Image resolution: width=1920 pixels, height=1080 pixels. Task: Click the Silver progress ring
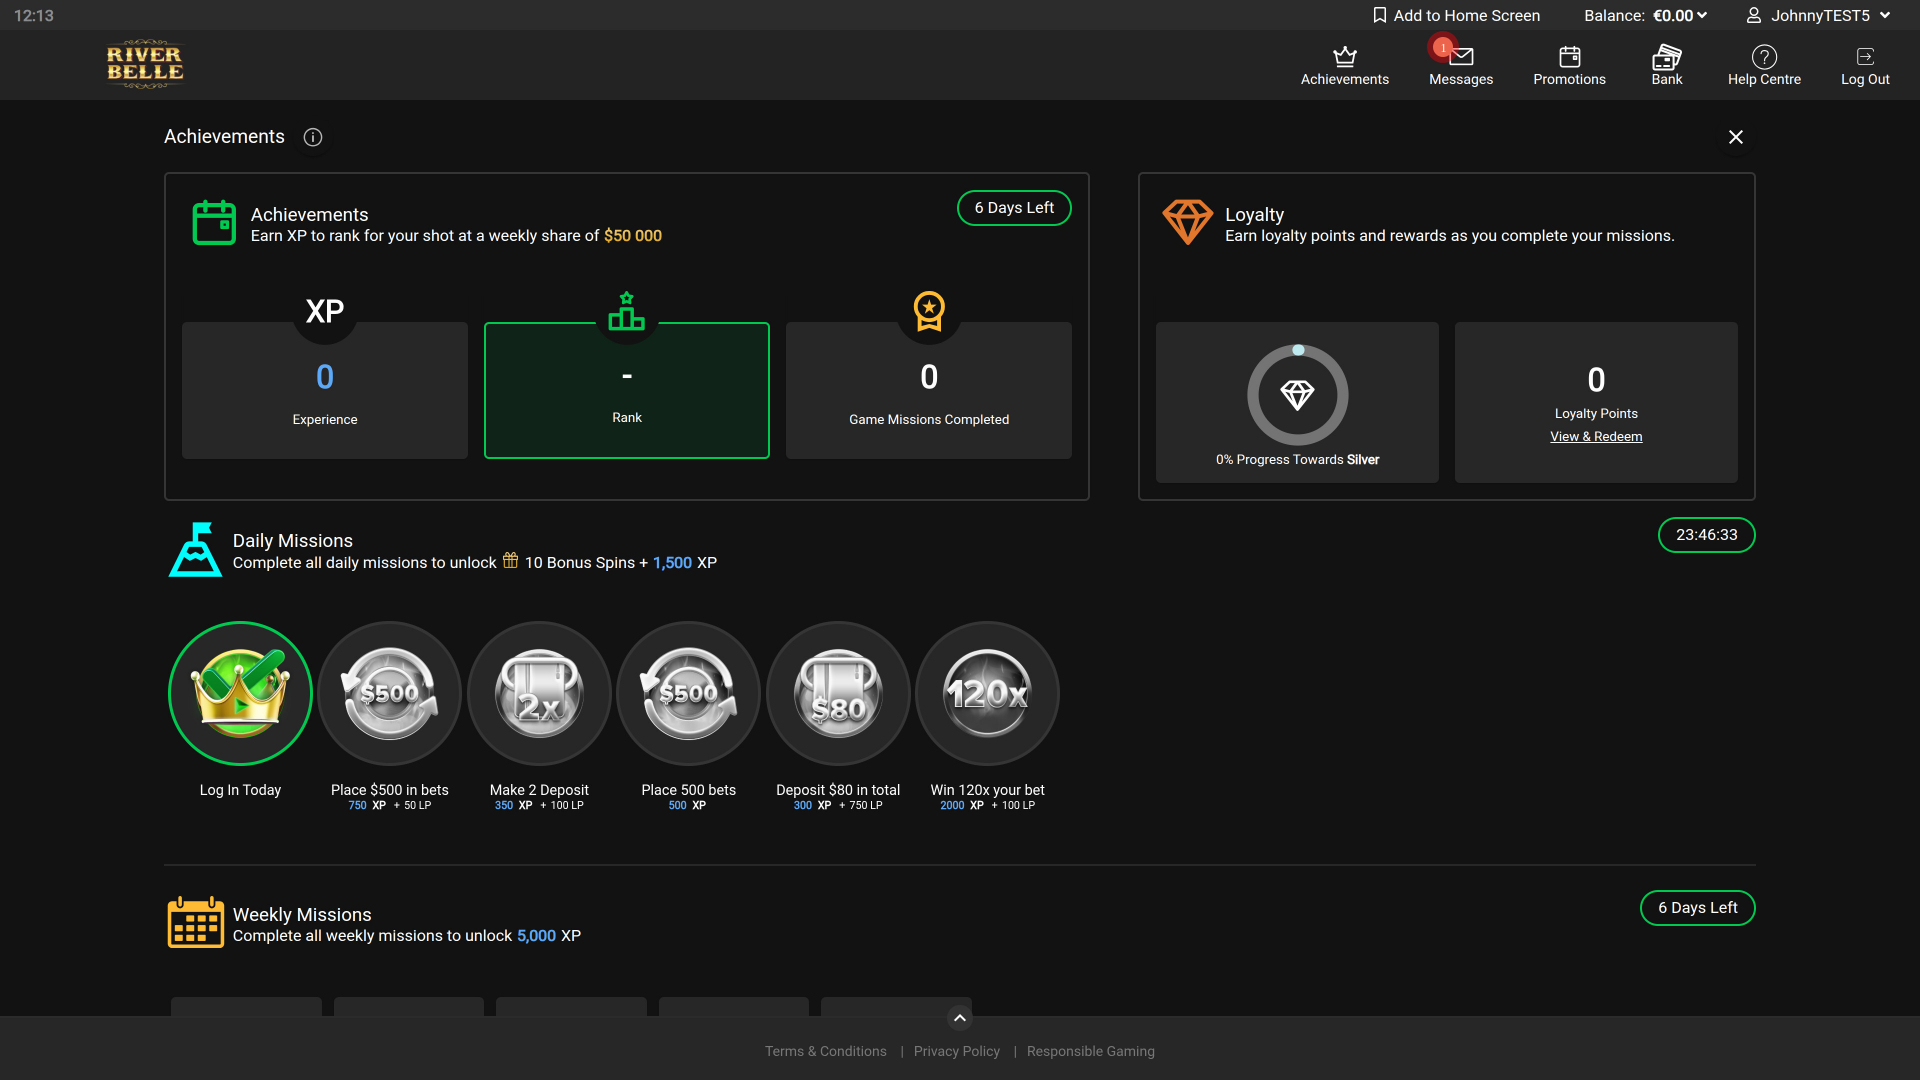(1297, 395)
